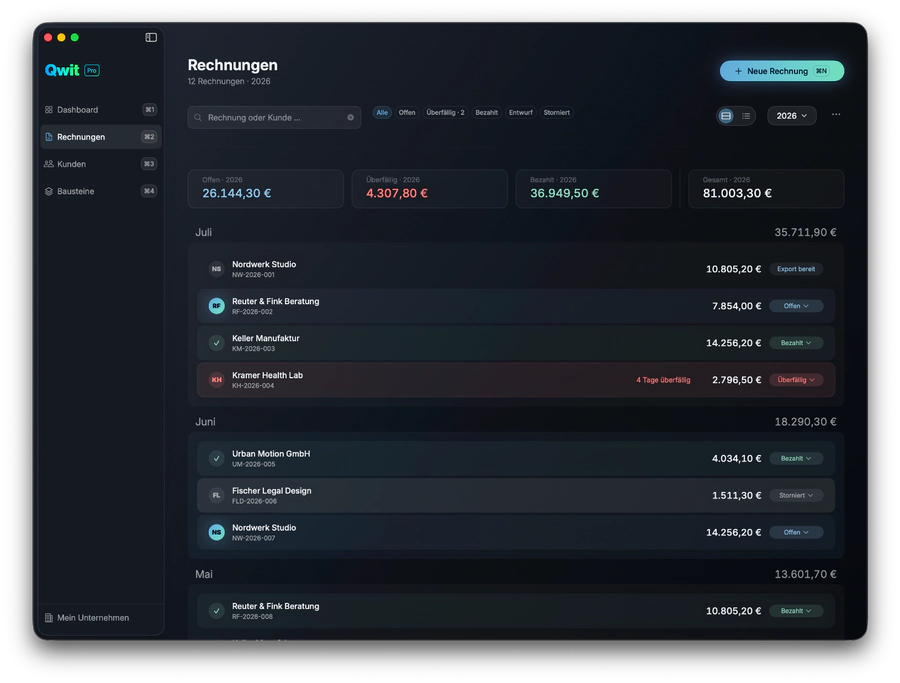Toggle the sidebar panel icon
Viewport: 900px width, 683px height.
pyautogui.click(x=151, y=37)
